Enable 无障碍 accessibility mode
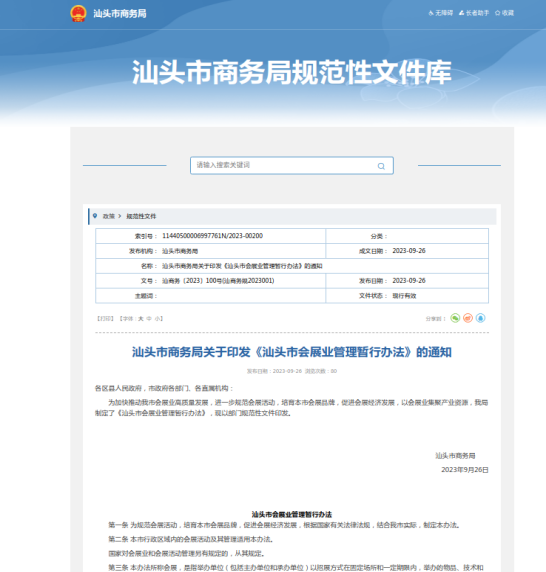This screenshot has width=546, height=572. point(441,13)
